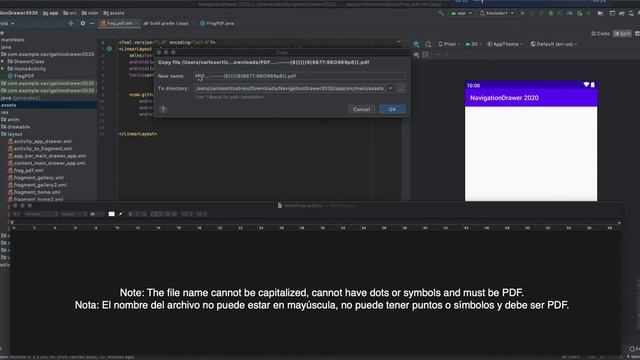The image size is (640, 360).
Task: Click the ruler in the overlay text window
Action: pyautogui.click(x=315, y=226)
